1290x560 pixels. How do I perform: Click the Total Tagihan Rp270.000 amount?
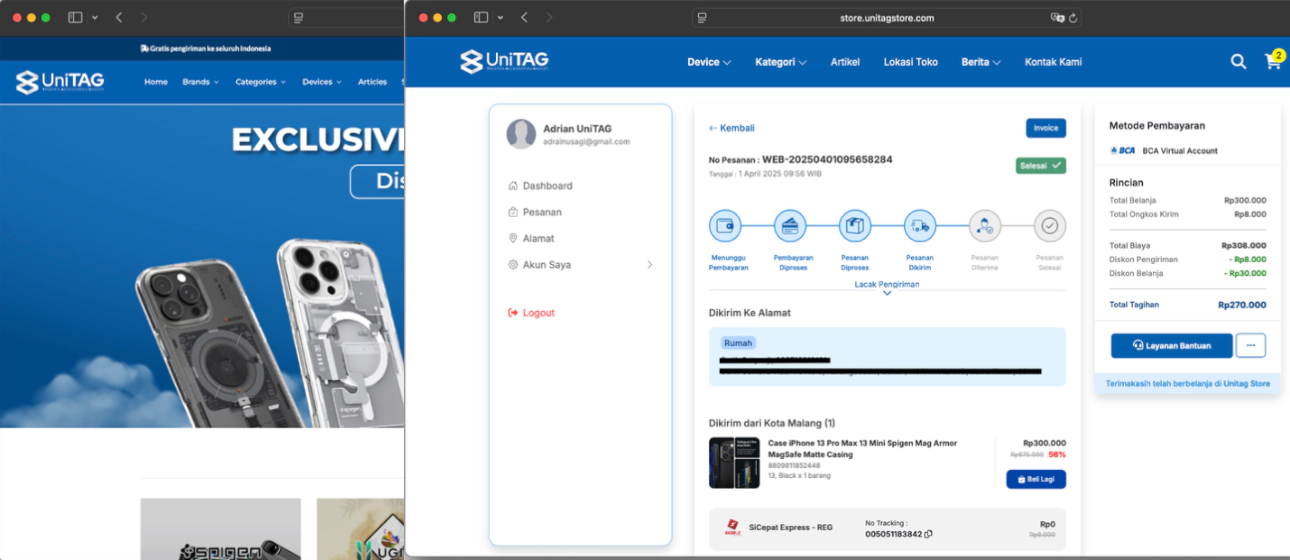1242,305
